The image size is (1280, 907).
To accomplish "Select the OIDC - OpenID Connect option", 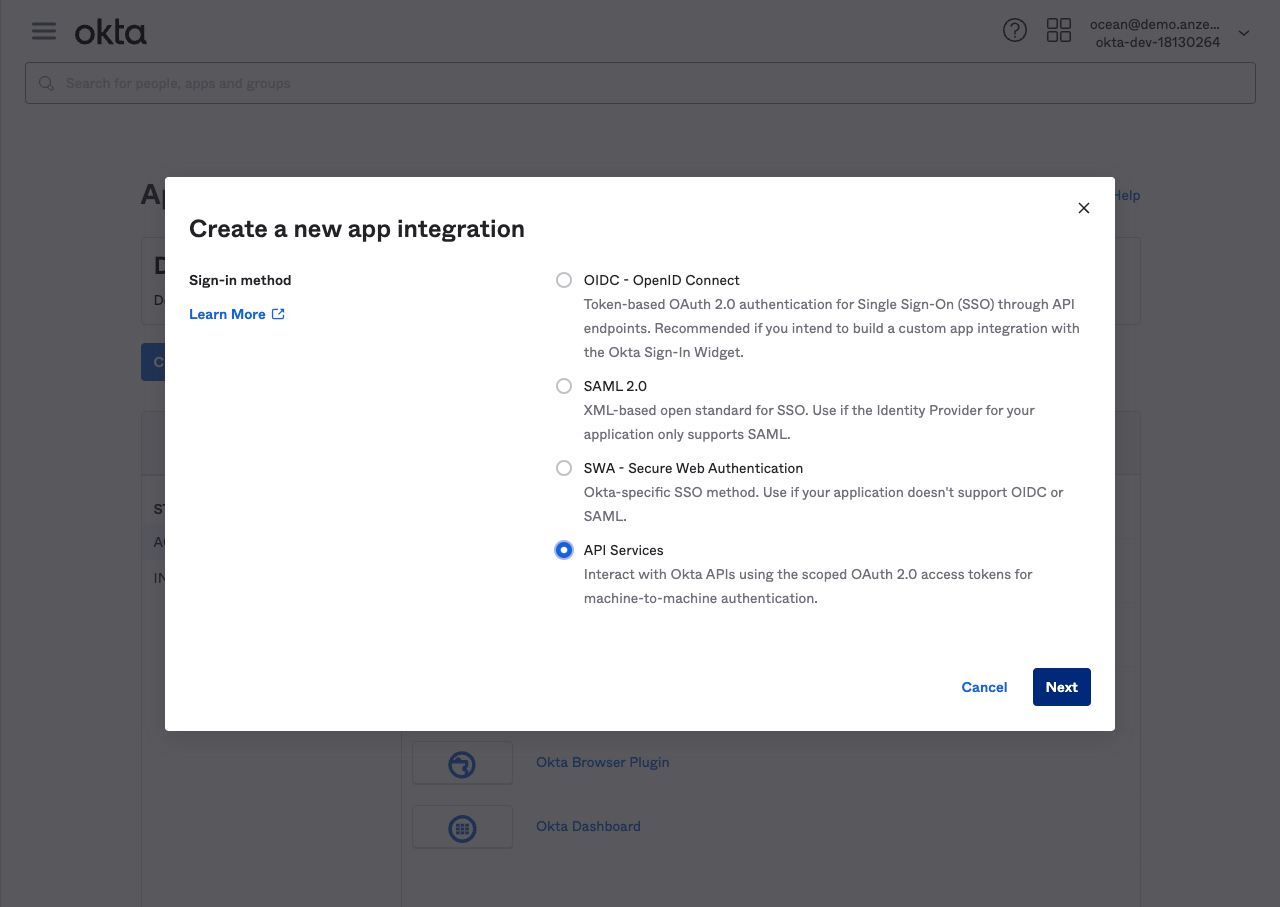I will [564, 280].
